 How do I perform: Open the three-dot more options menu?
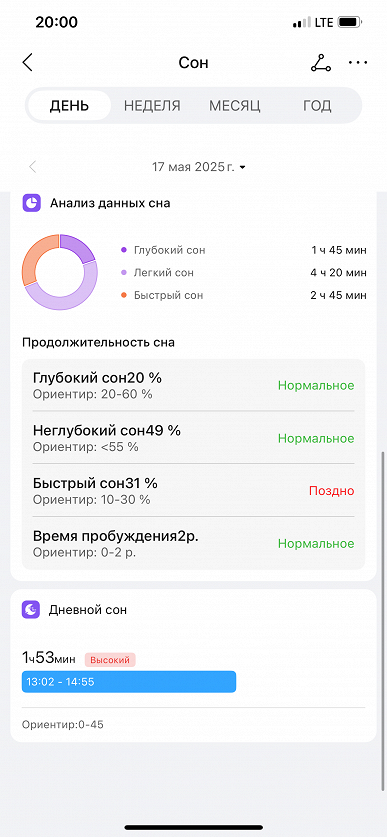click(x=358, y=63)
